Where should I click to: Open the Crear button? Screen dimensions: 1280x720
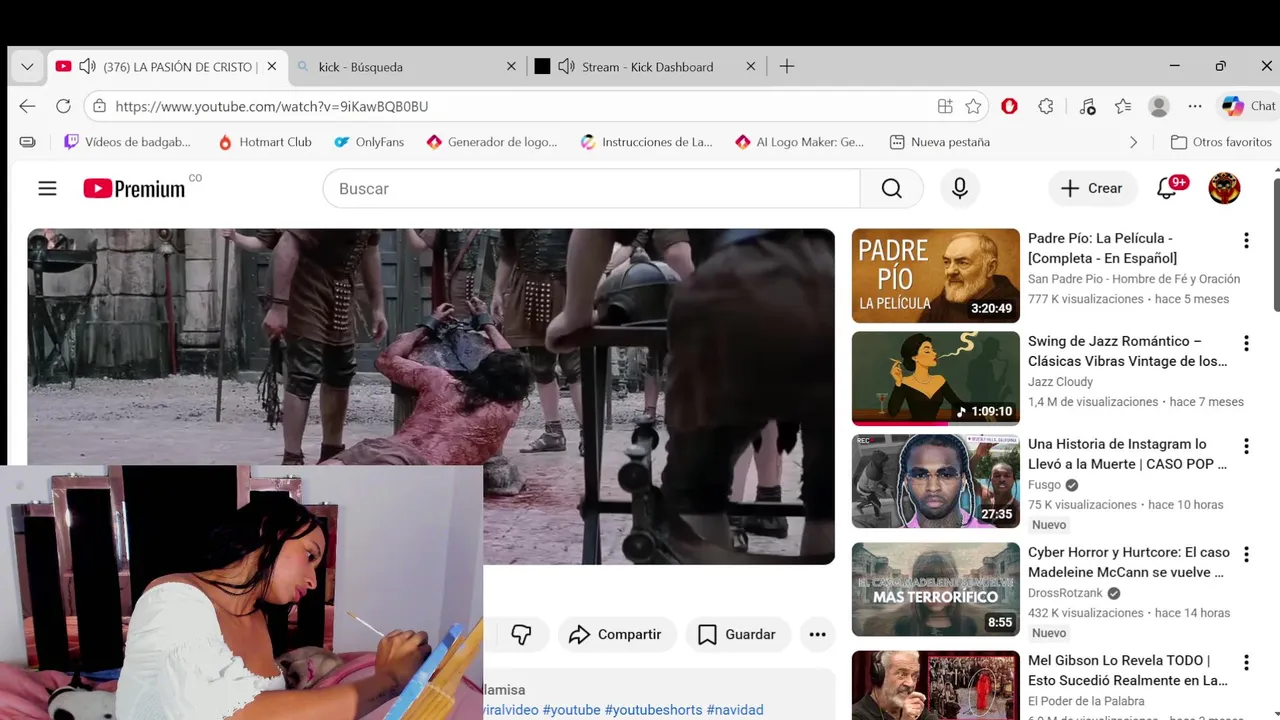(x=1092, y=188)
